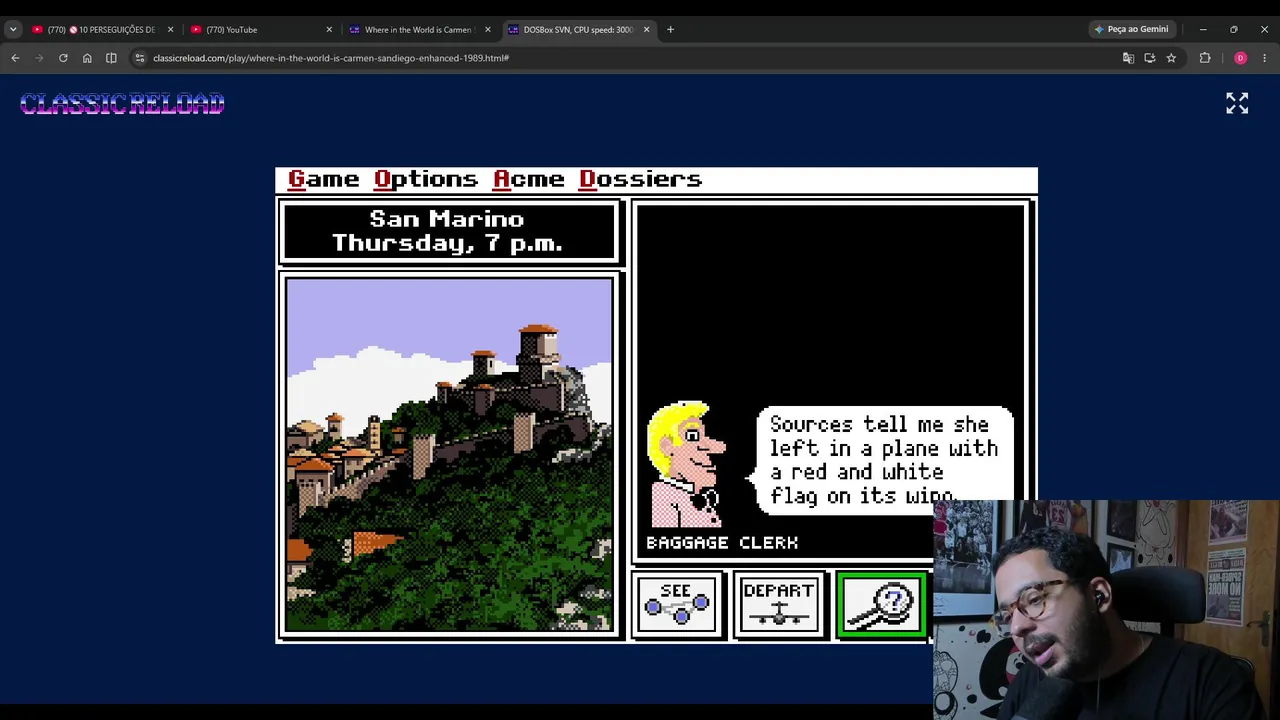Click the Classic Reload logo
1280x720 pixels.
tap(122, 103)
